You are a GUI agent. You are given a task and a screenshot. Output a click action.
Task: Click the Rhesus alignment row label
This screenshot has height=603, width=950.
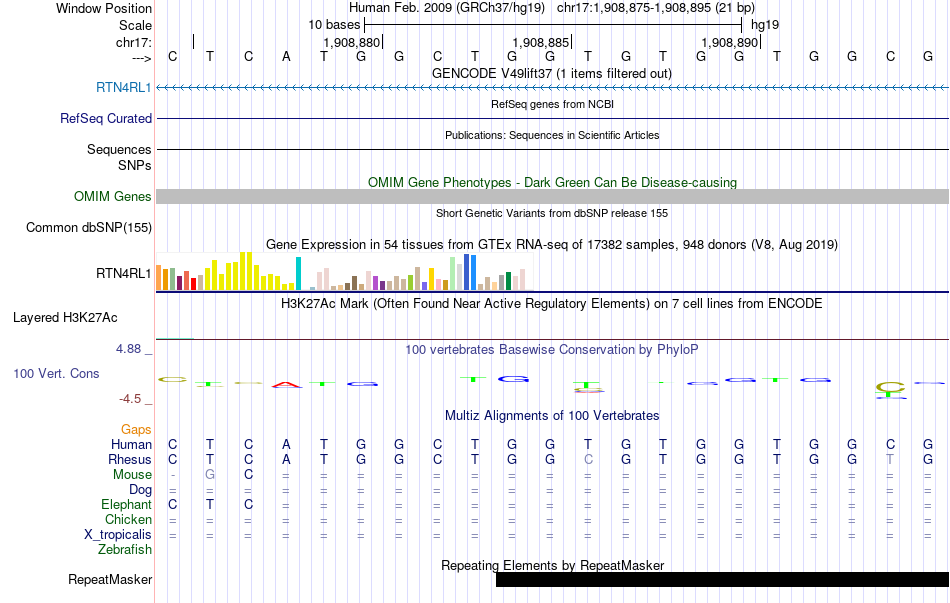pyautogui.click(x=130, y=460)
